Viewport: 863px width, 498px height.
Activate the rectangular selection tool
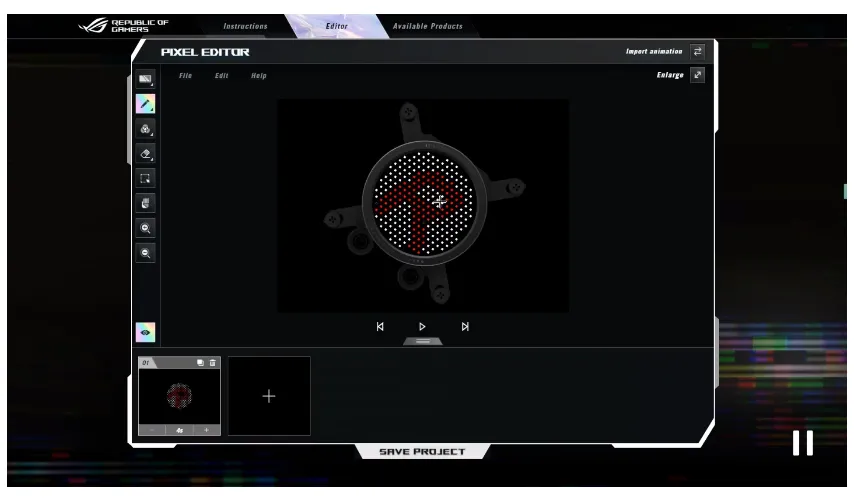pos(146,179)
